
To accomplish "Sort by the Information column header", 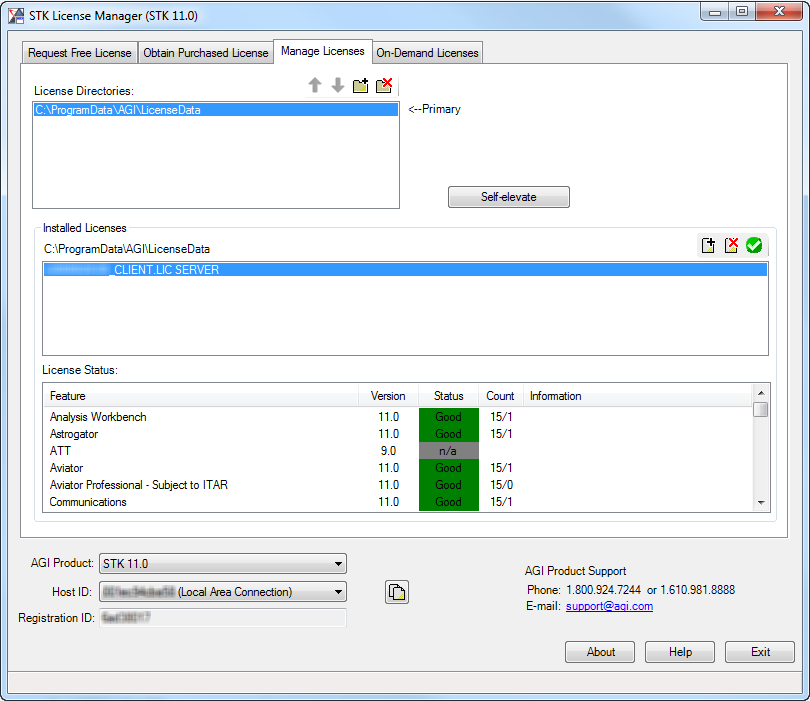I will click(637, 396).
